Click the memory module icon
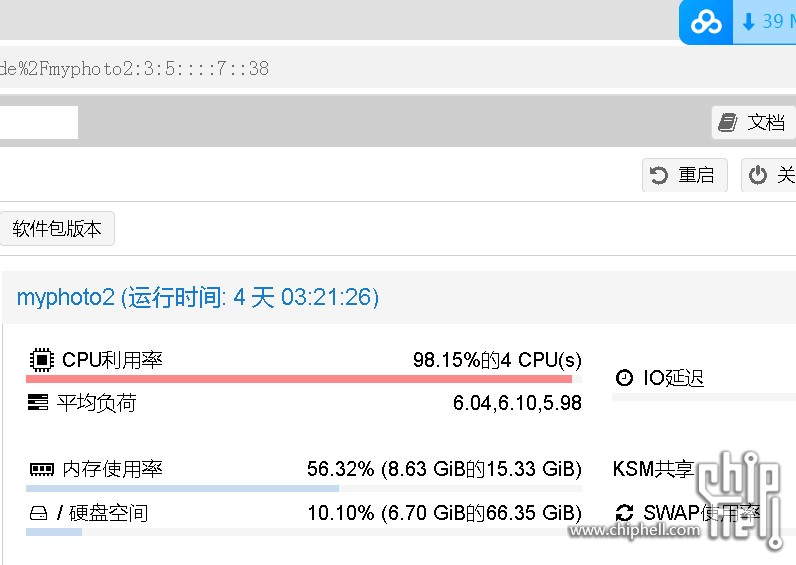Viewport: 796px width, 565px height. click(x=42, y=469)
